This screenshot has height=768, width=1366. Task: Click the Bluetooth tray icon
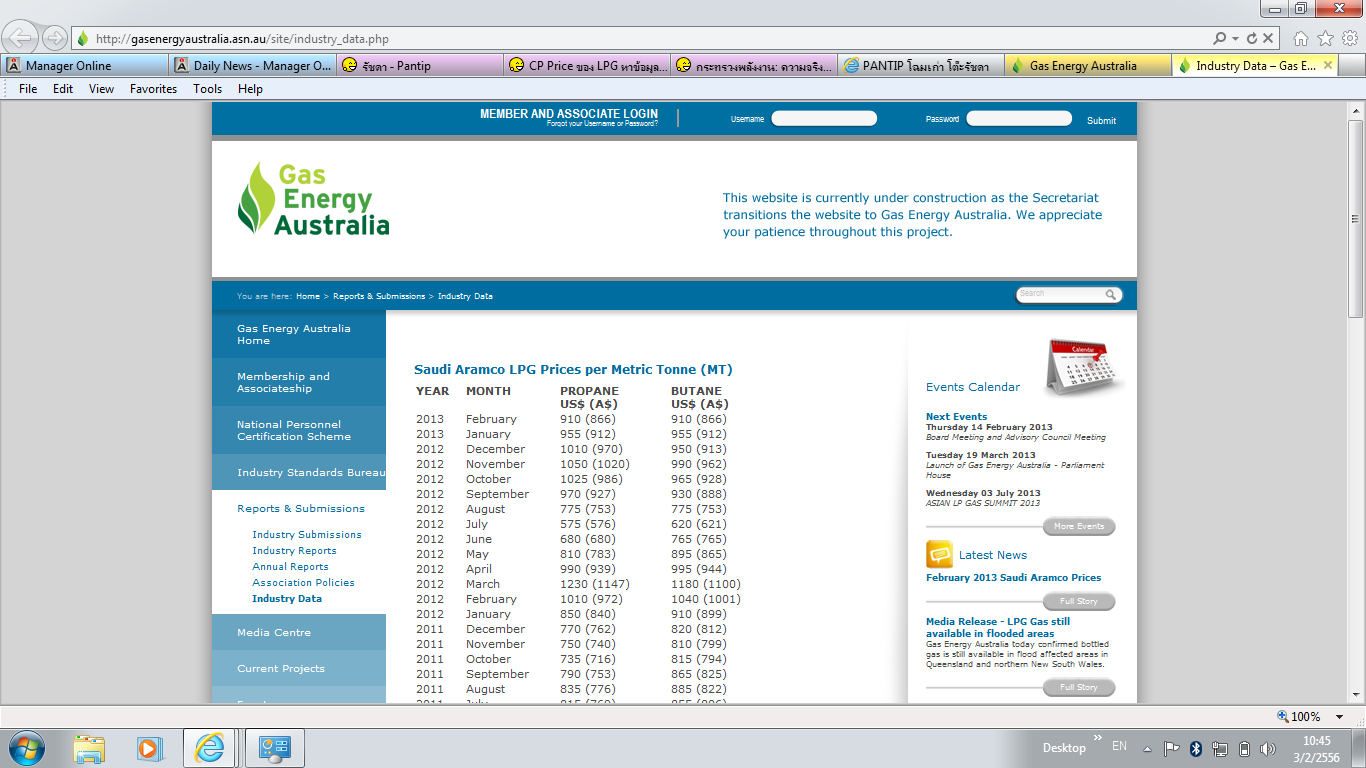[x=1196, y=748]
